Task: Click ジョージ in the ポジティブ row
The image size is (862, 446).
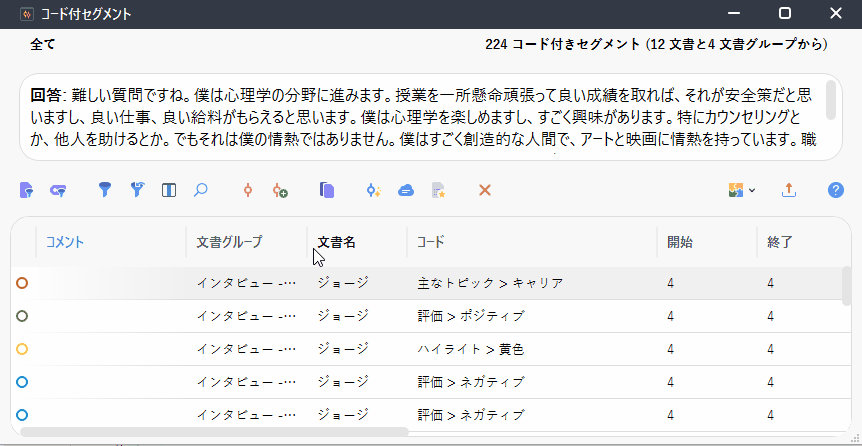Action: (343, 316)
